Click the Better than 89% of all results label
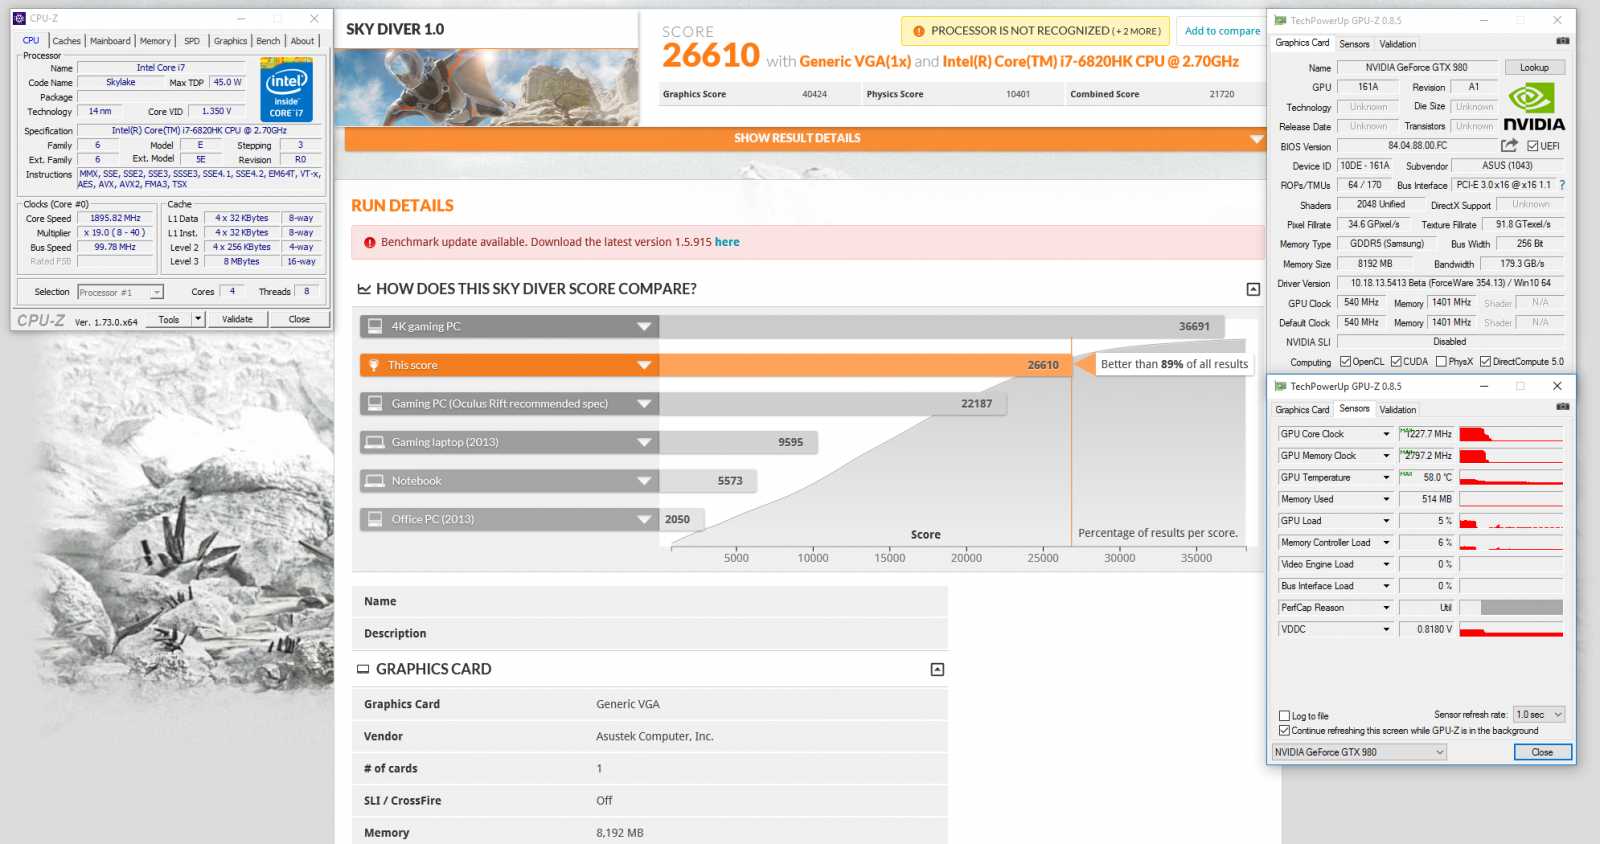Screen dimensions: 1600x844 [1174, 364]
